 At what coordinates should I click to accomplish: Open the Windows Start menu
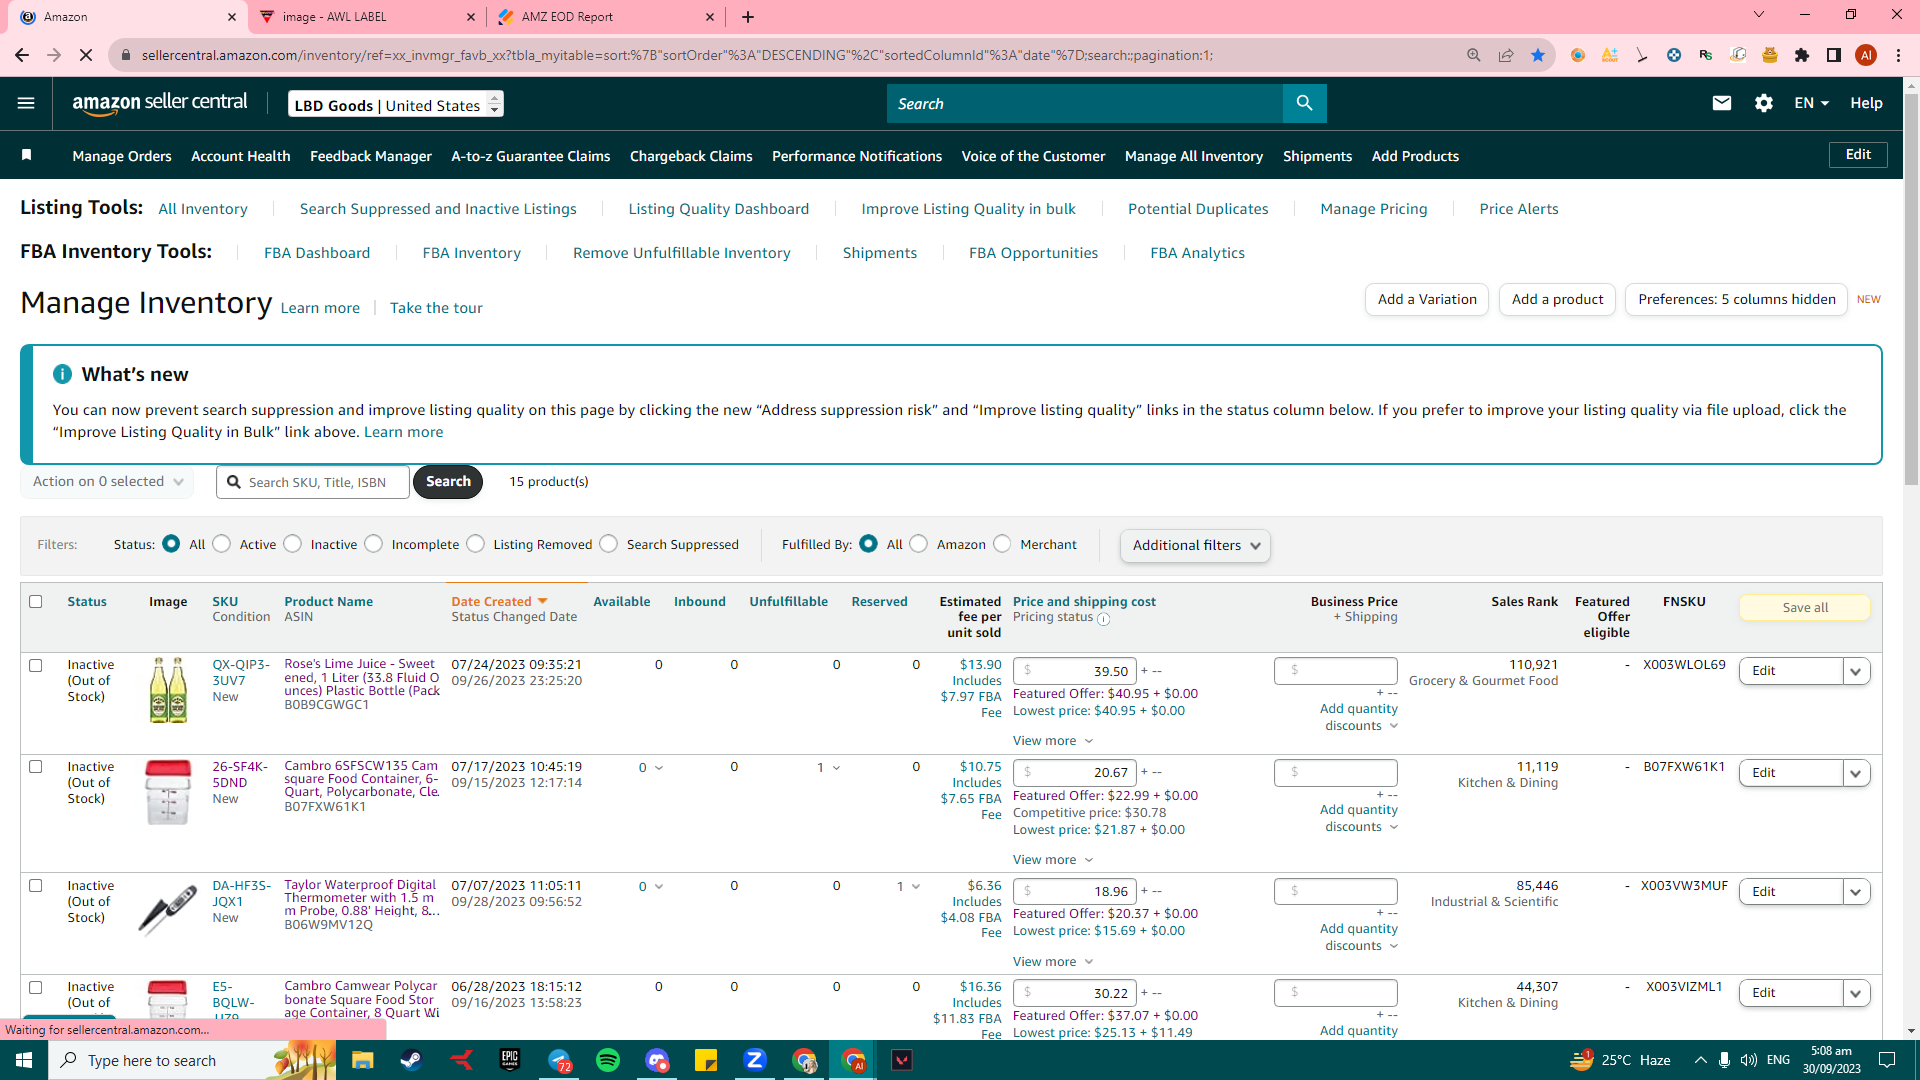24,1060
